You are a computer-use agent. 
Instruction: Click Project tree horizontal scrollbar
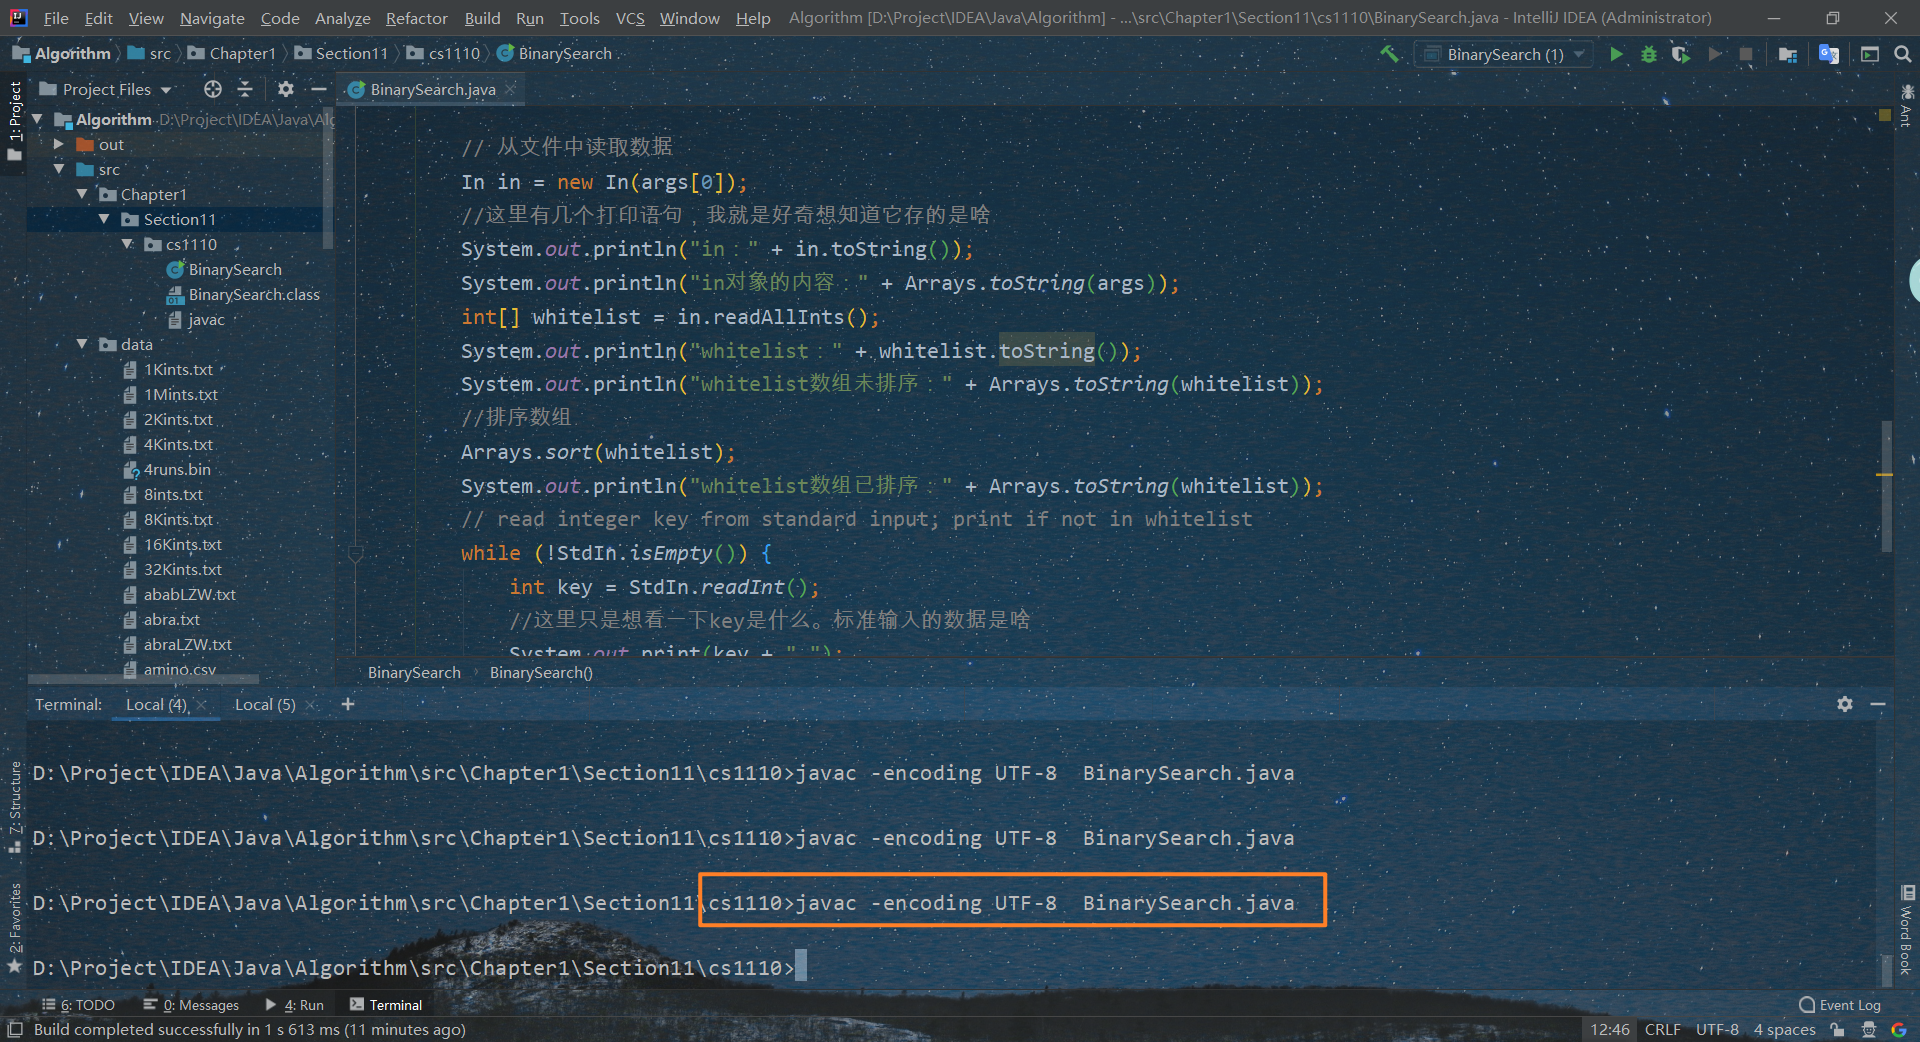(x=143, y=679)
